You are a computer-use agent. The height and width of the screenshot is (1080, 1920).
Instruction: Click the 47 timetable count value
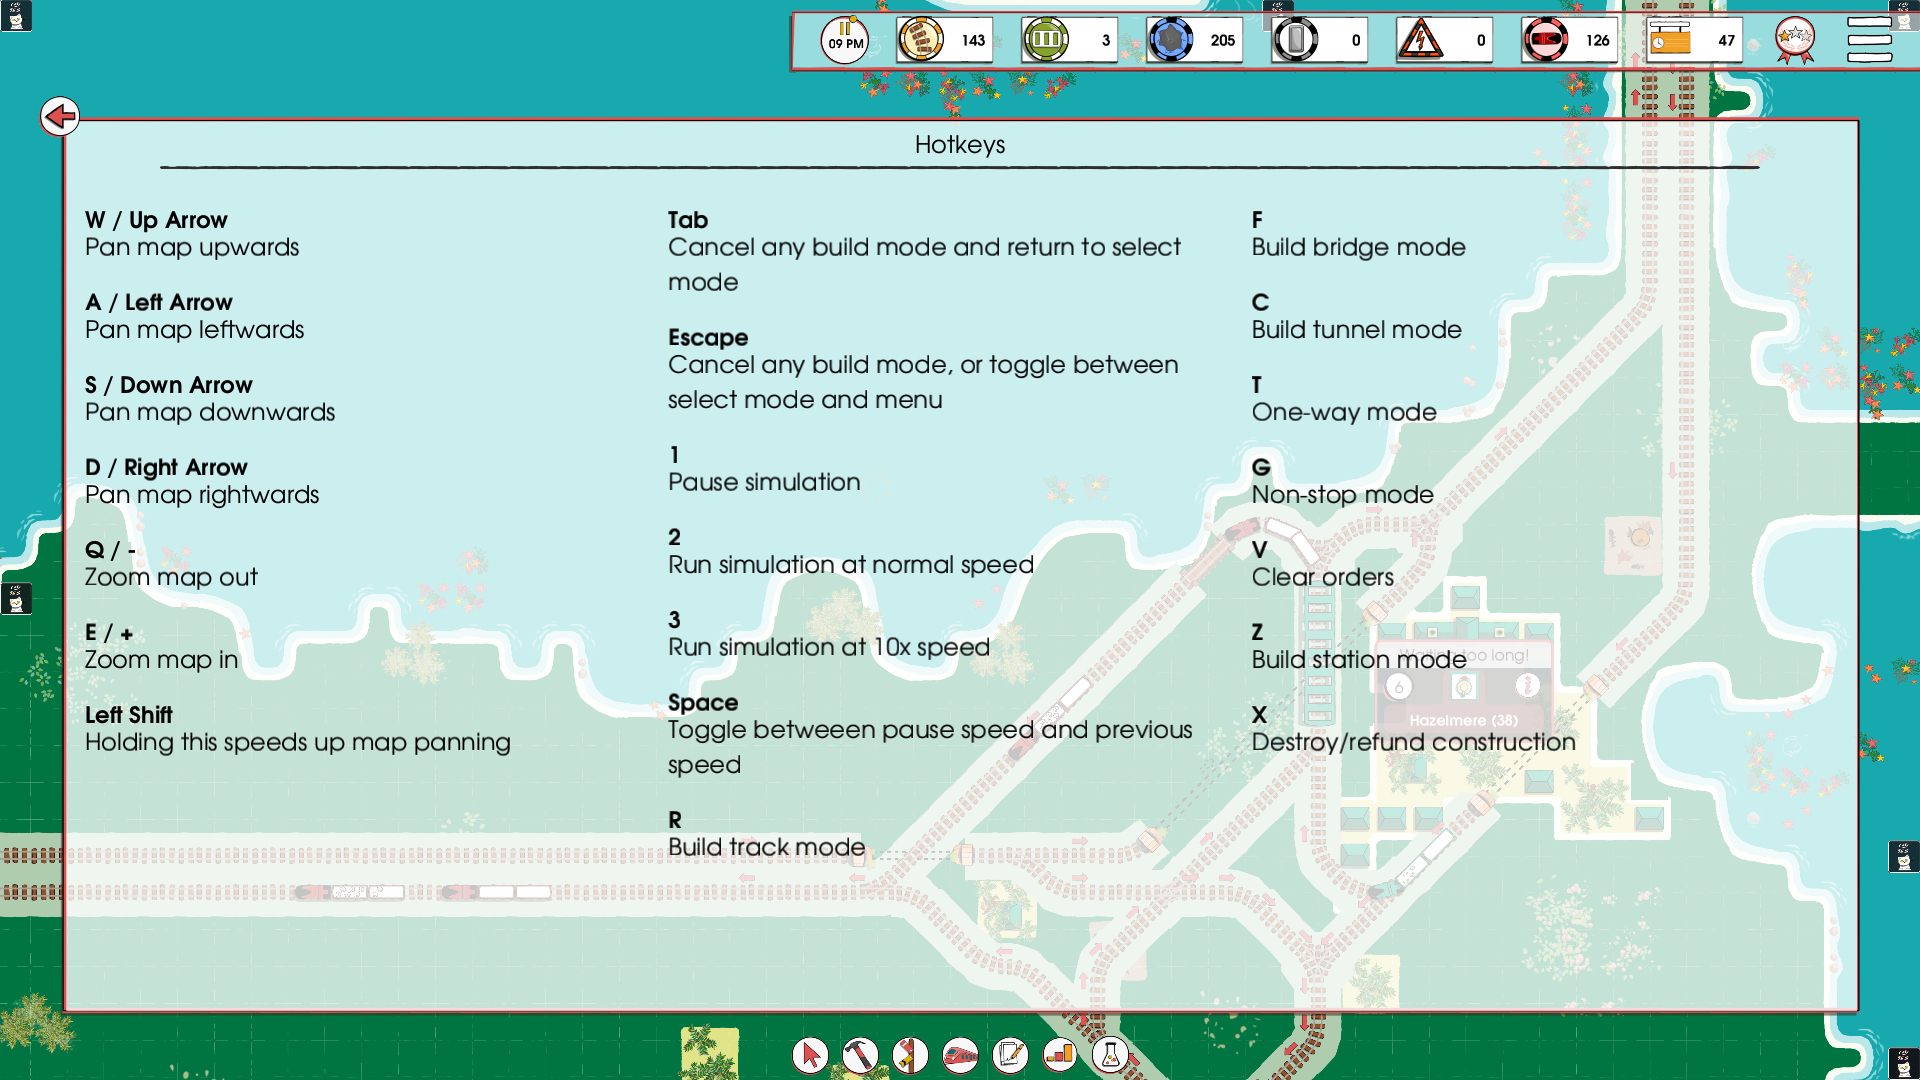tap(1726, 41)
